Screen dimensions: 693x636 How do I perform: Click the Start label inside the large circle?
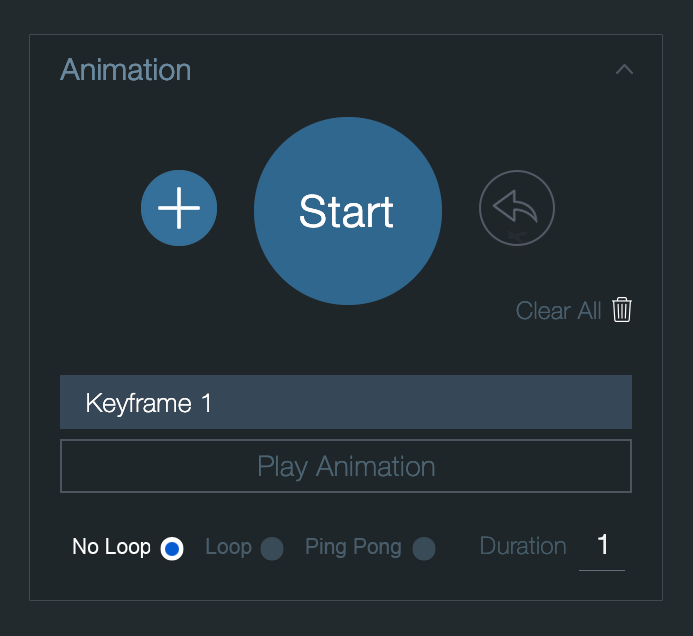click(x=346, y=212)
